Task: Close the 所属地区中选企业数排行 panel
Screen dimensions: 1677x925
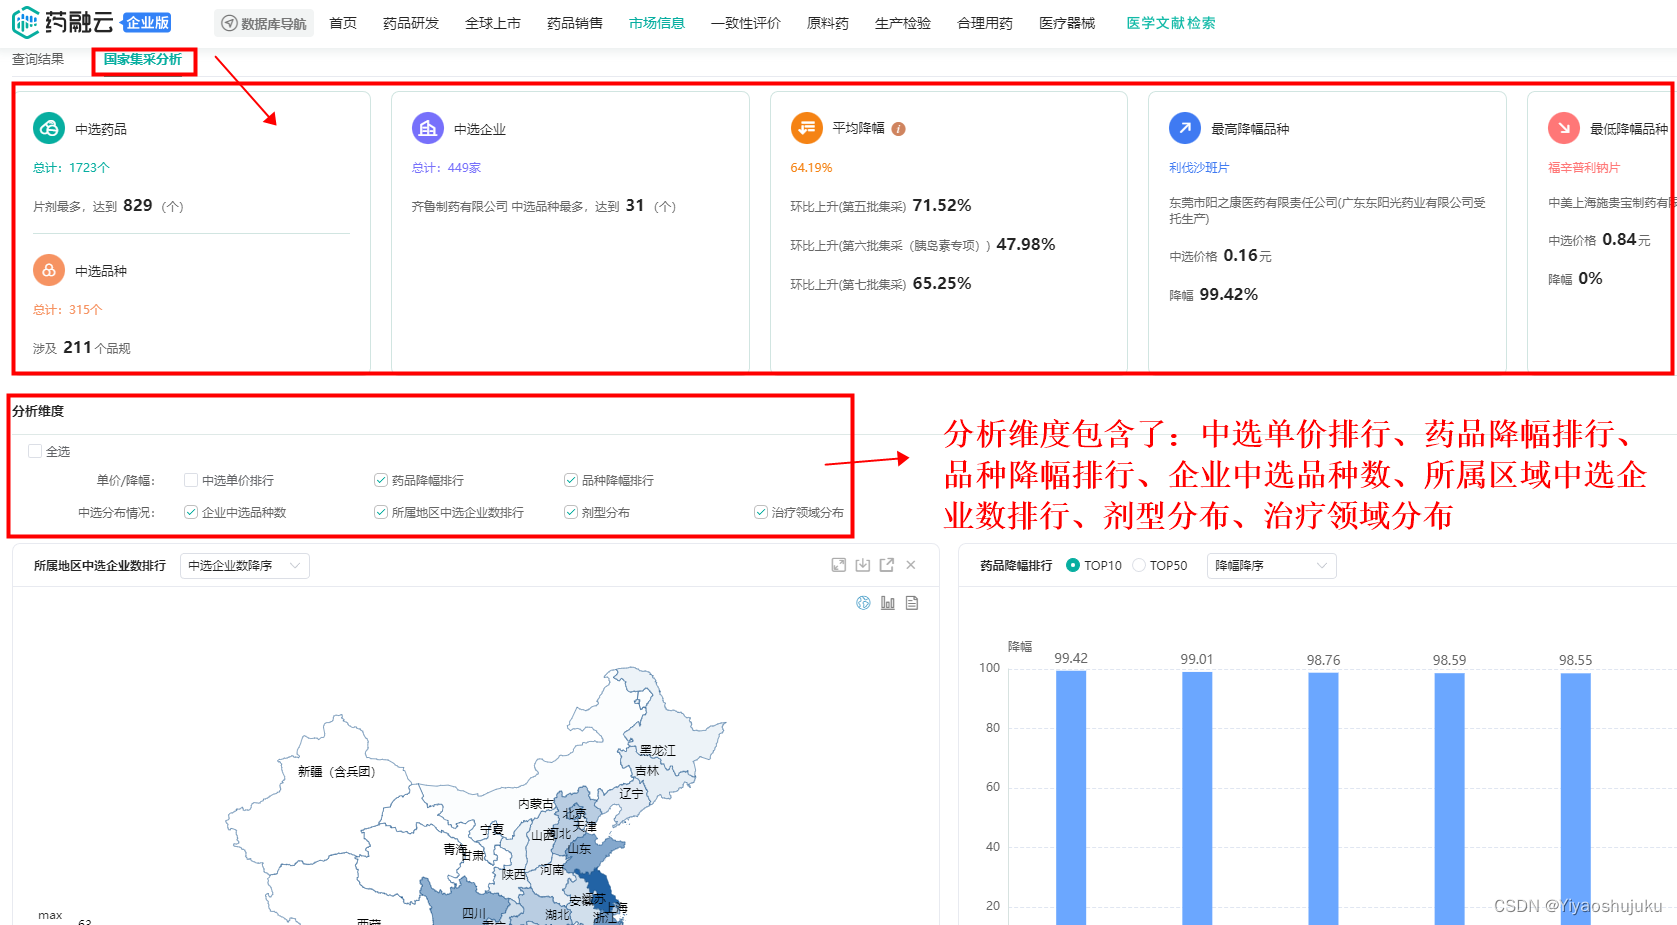Action: click(x=911, y=565)
